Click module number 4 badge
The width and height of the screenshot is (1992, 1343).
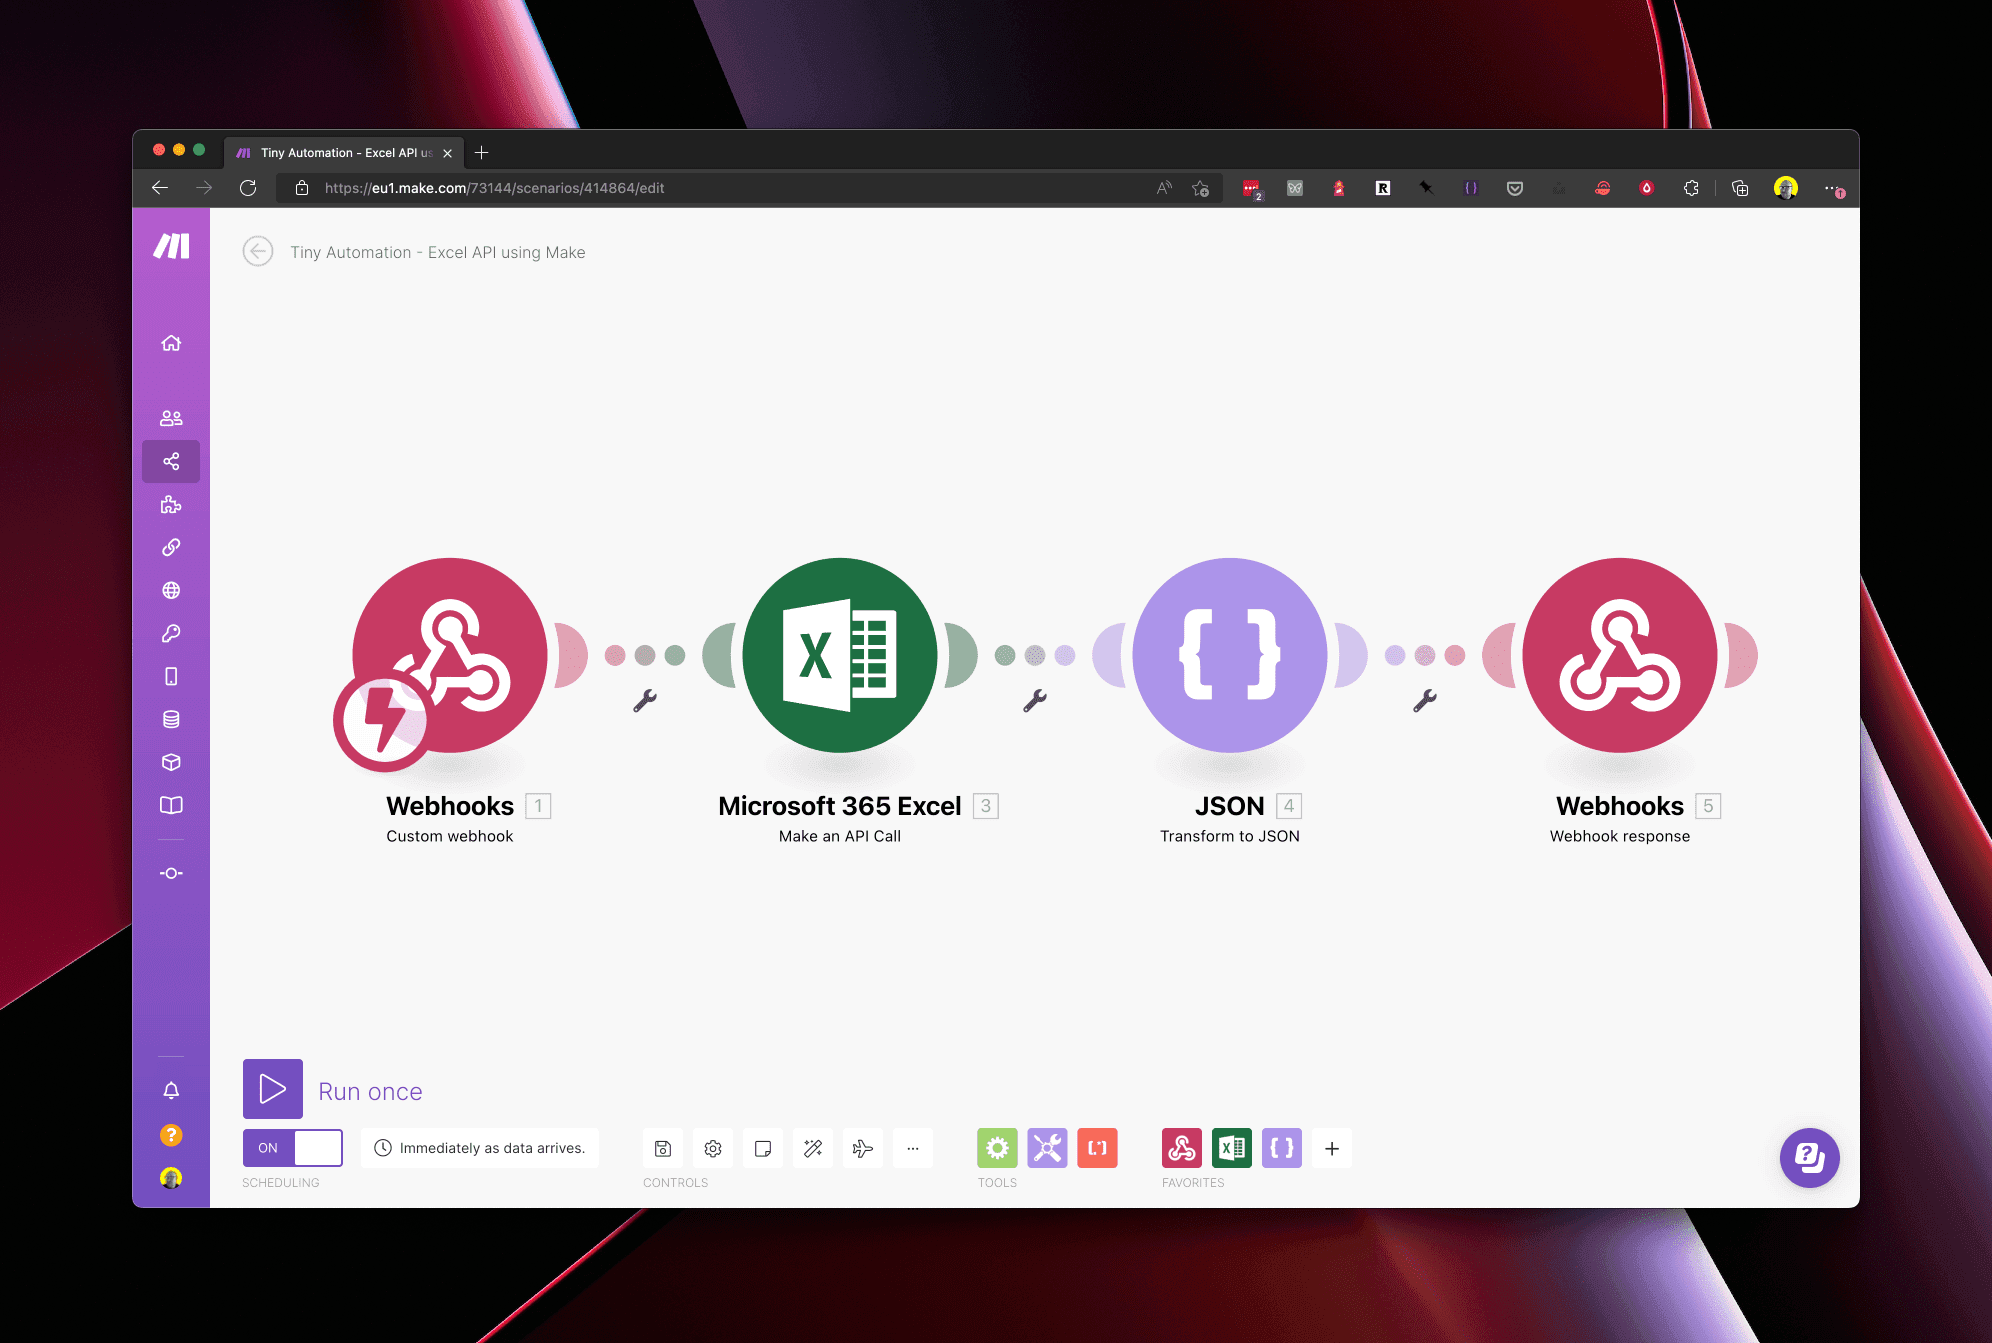tap(1289, 806)
